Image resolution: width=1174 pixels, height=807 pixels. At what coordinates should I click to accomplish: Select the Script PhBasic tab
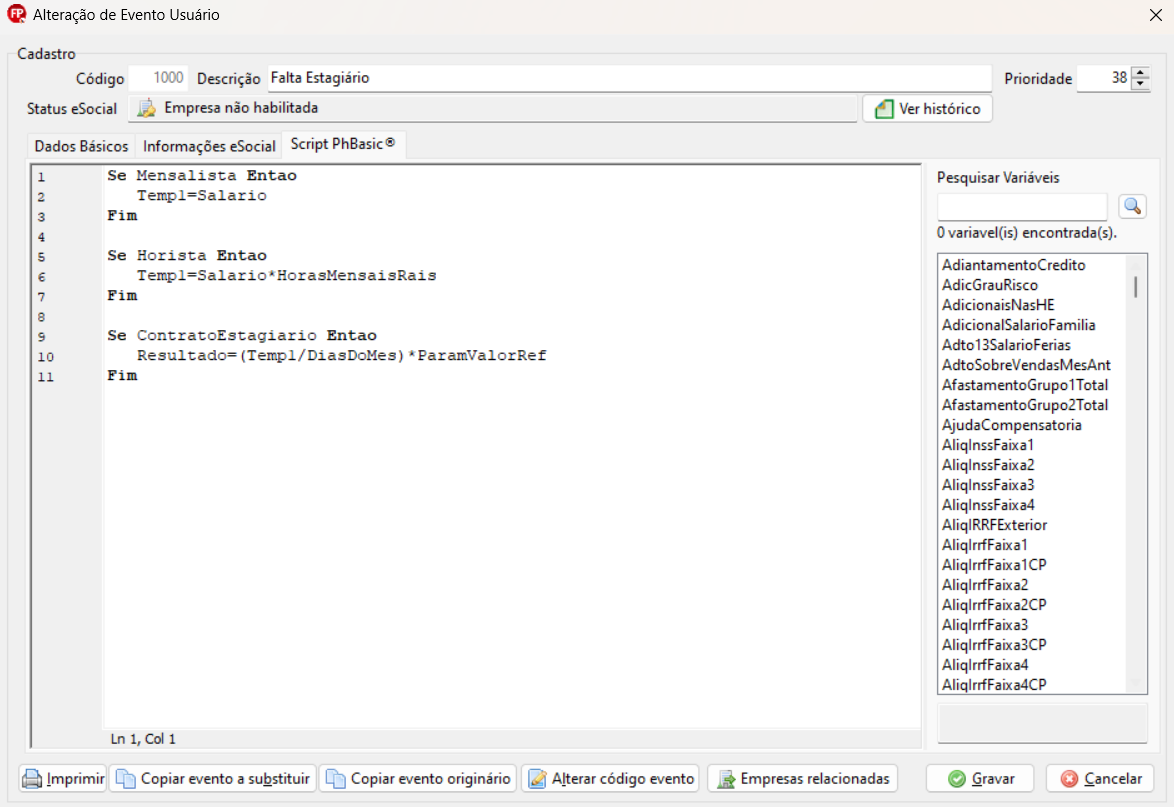[x=343, y=144]
